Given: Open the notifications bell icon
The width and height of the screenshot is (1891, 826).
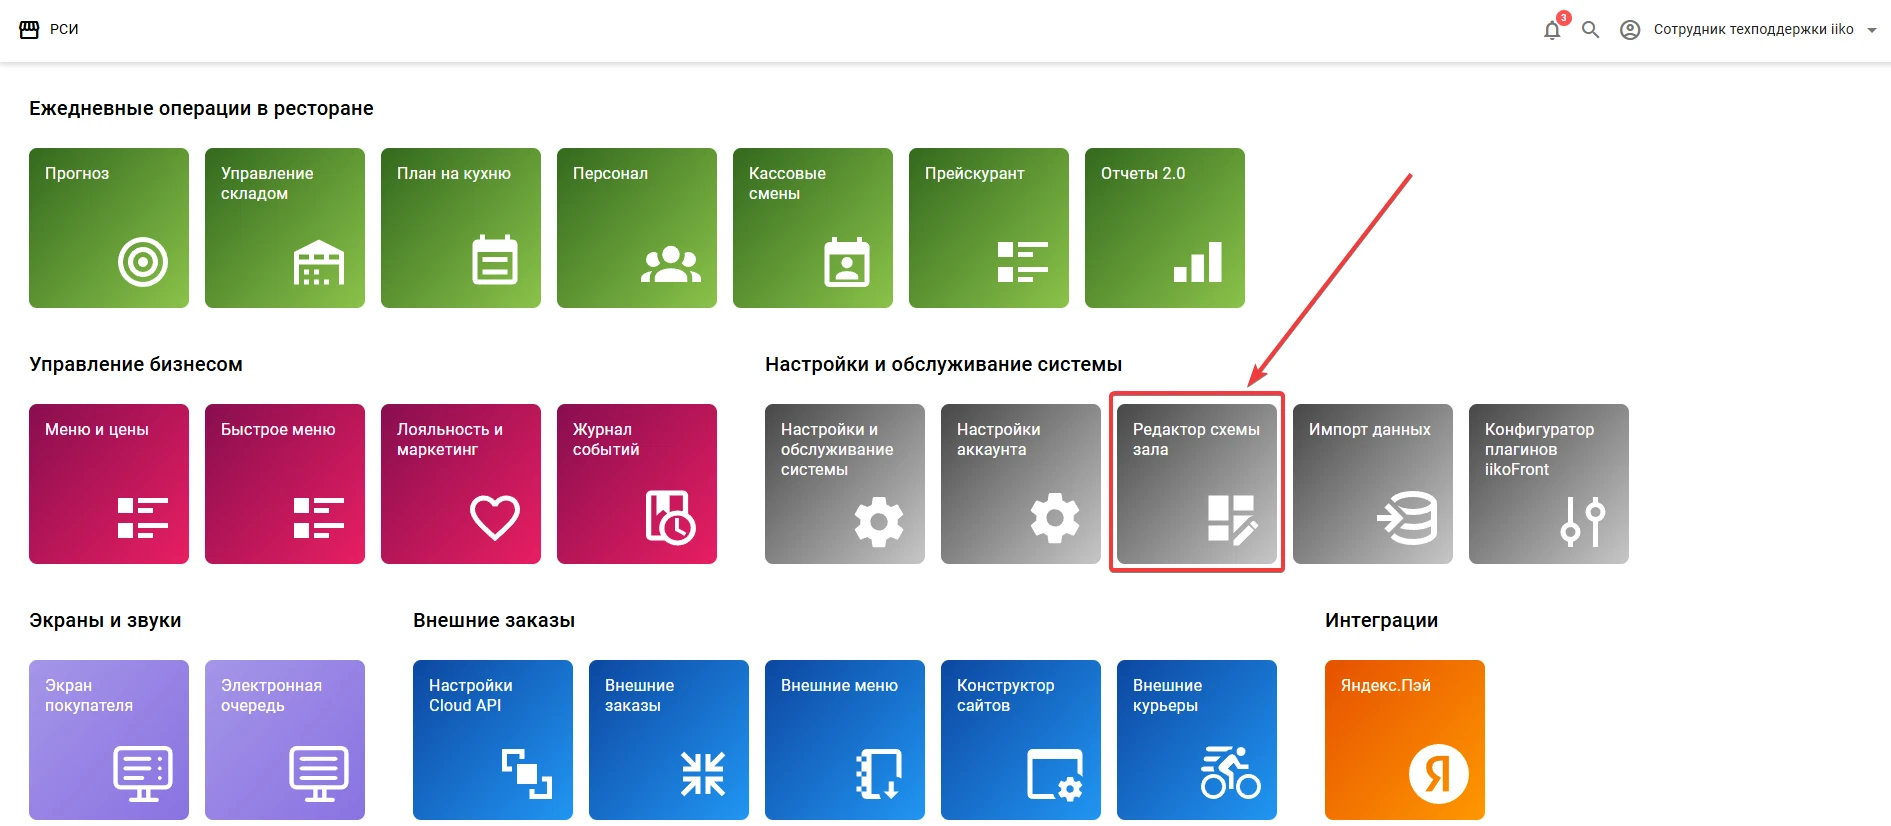Looking at the screenshot, I should (x=1552, y=30).
